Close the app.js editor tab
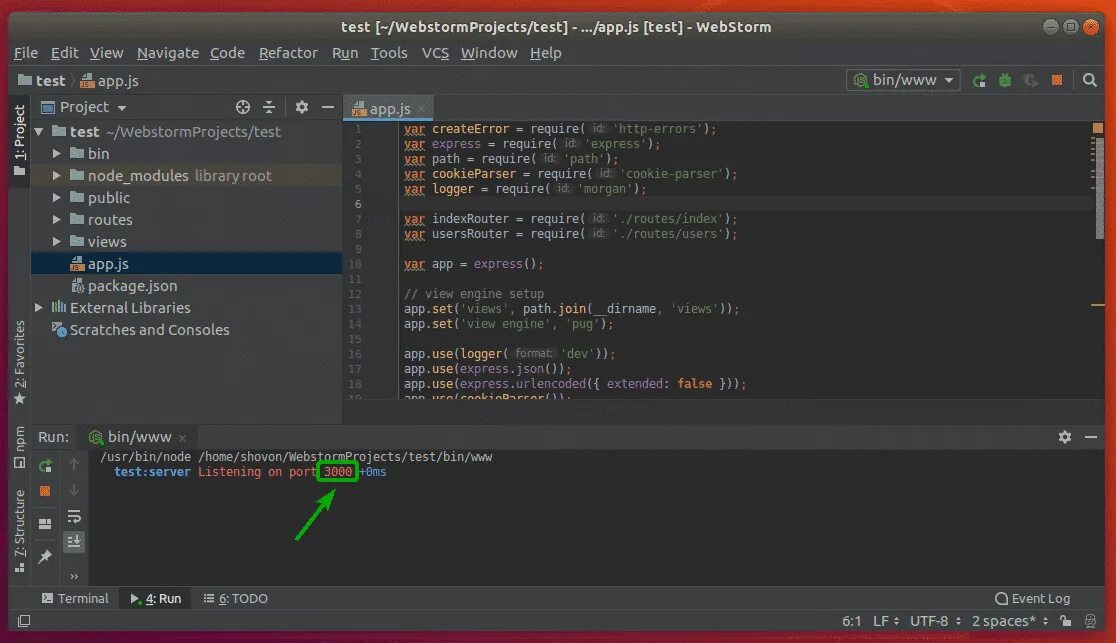Viewport: 1116px width, 643px height. click(x=421, y=109)
